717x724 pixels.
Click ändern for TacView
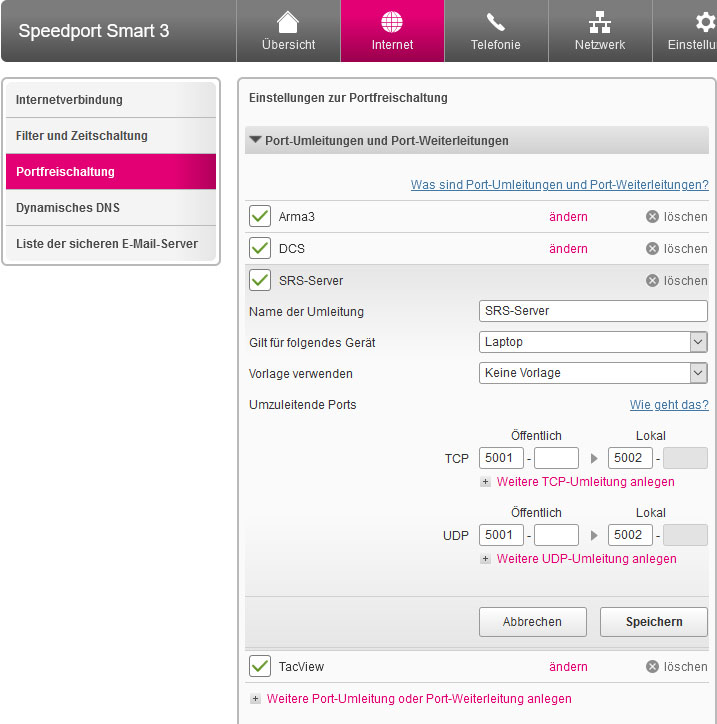[568, 666]
